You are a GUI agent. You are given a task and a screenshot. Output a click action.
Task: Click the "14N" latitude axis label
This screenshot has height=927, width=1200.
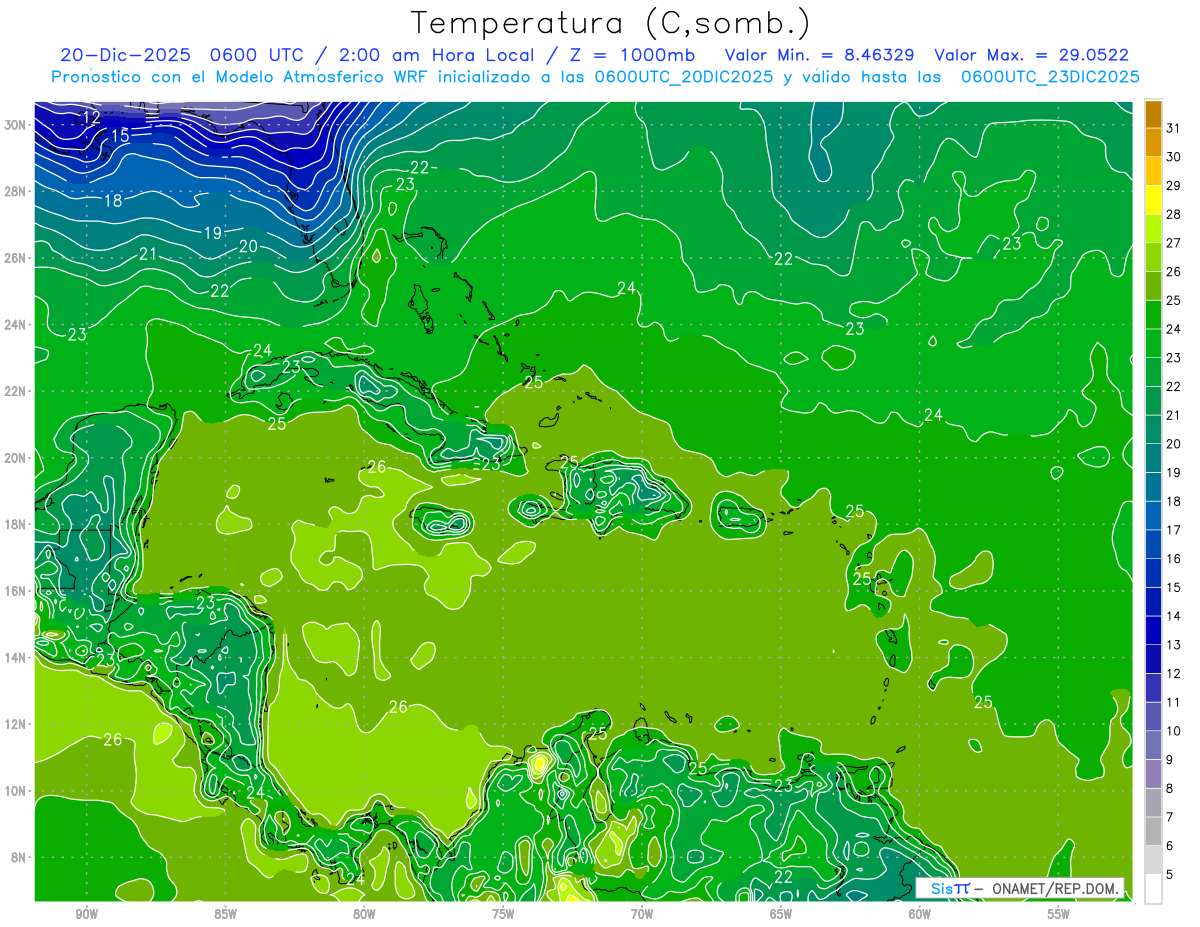tap(15, 657)
